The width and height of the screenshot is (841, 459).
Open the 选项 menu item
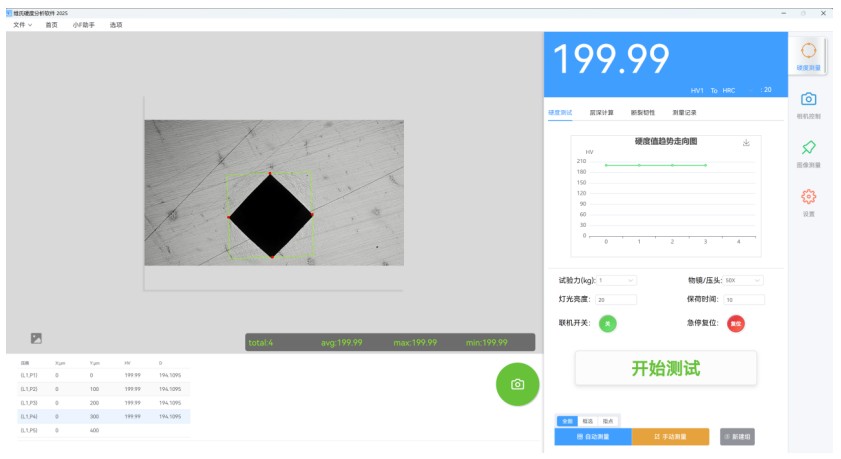coord(116,25)
